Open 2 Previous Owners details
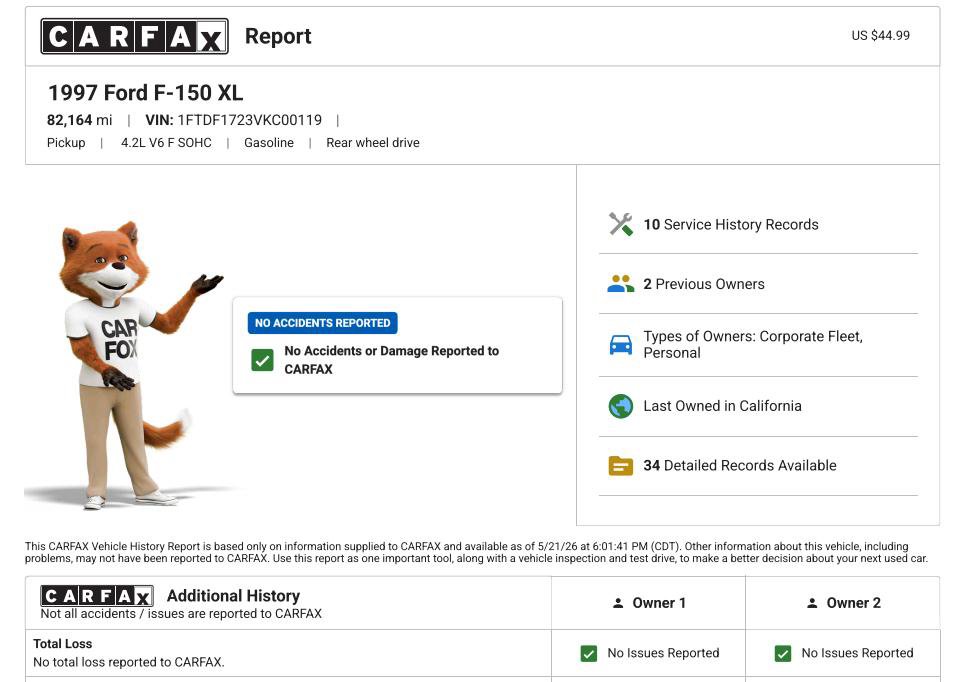Image resolution: width=970 pixels, height=682 pixels. [x=703, y=284]
